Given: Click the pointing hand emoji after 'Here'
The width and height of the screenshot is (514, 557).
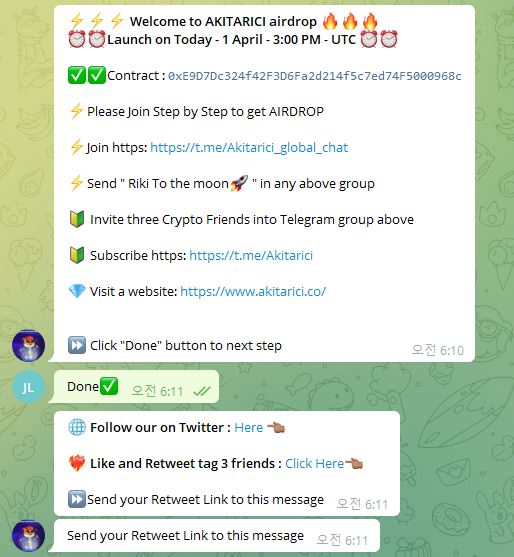Looking at the screenshot, I should coord(276,427).
